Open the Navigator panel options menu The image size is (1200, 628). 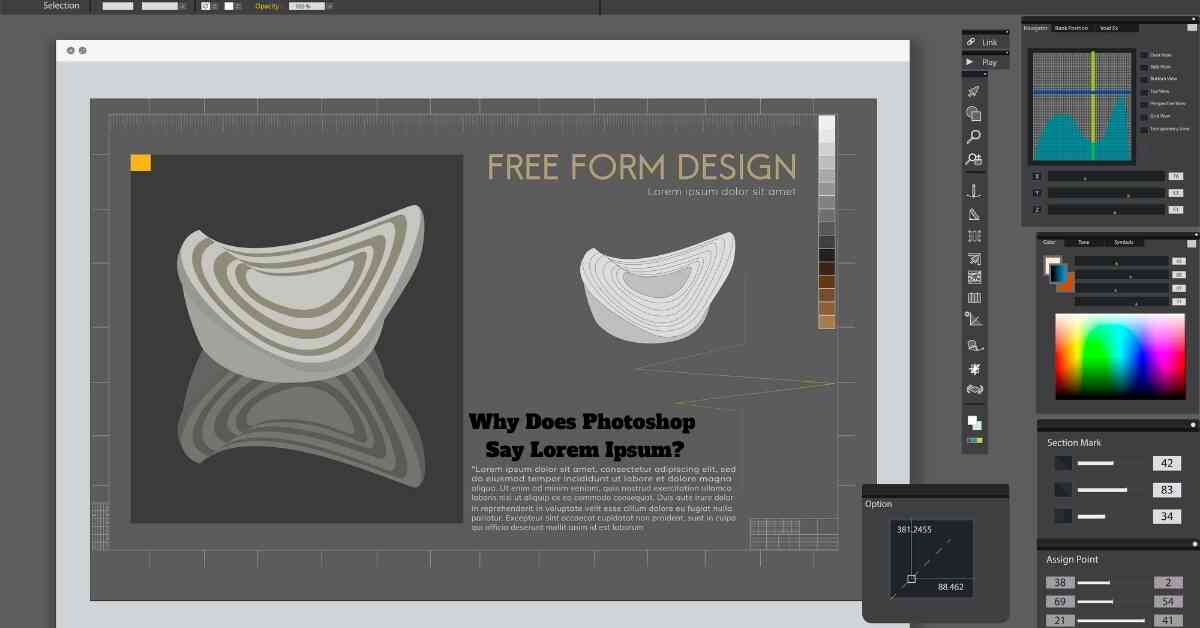pos(1190,28)
